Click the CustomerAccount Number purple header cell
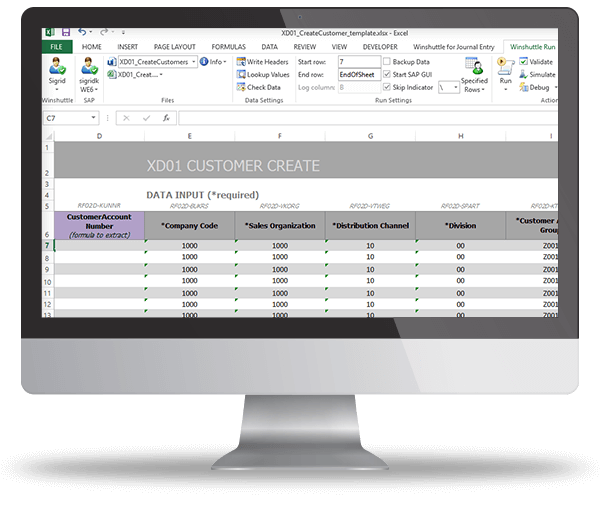Viewport: 600px width, 512px height. coord(99,226)
